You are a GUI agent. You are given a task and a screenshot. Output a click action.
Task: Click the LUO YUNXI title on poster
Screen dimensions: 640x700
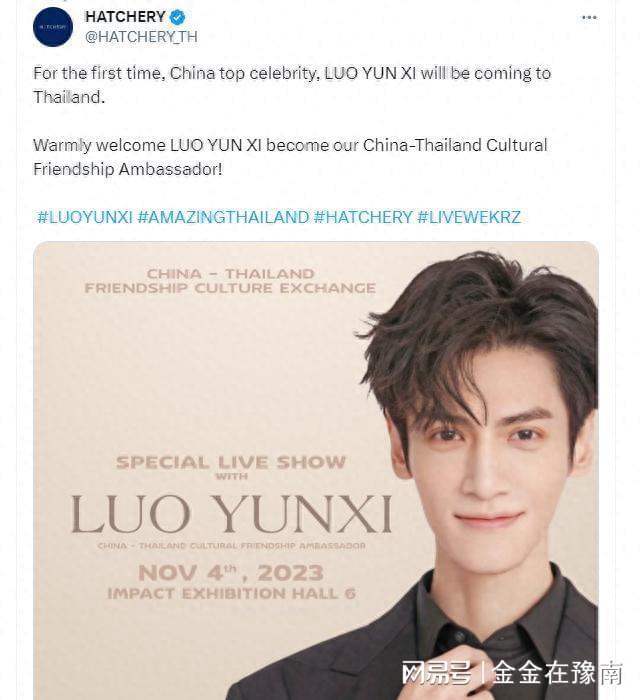[231, 514]
